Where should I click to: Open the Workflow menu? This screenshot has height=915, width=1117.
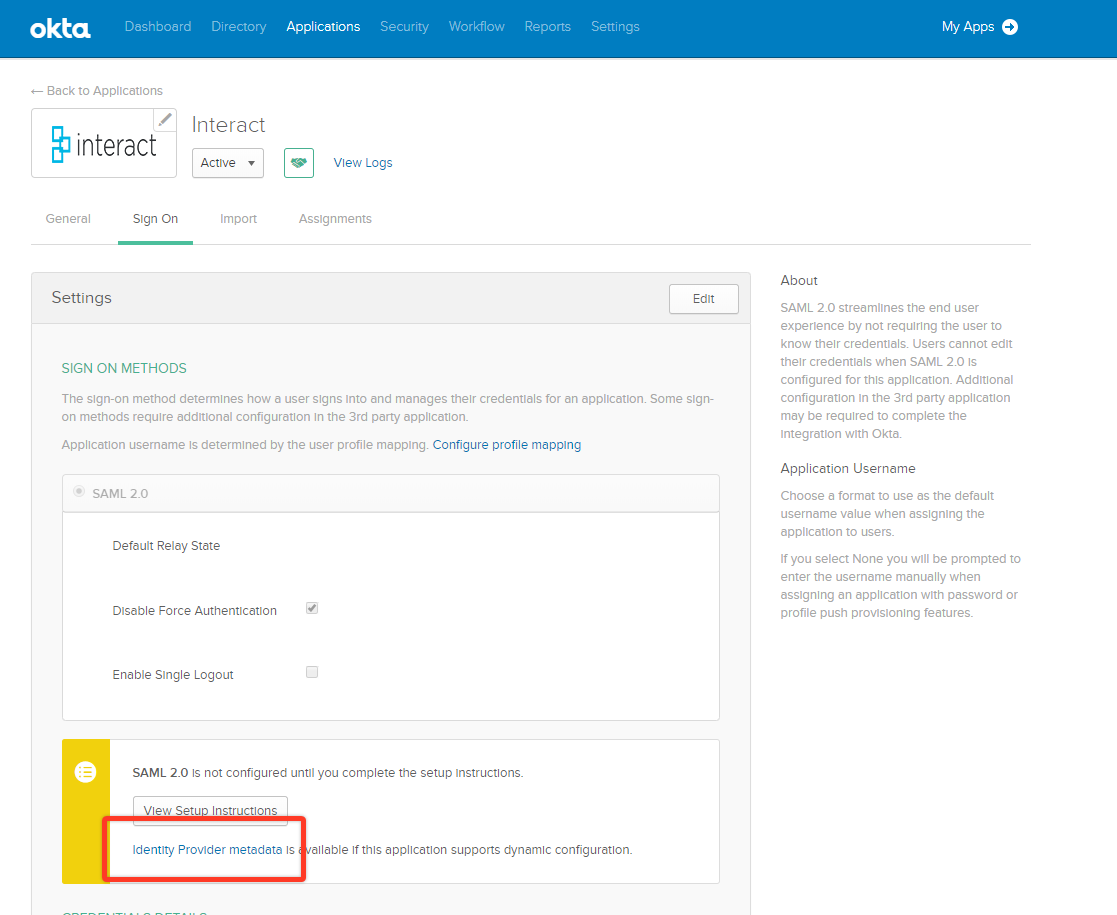click(x=477, y=26)
